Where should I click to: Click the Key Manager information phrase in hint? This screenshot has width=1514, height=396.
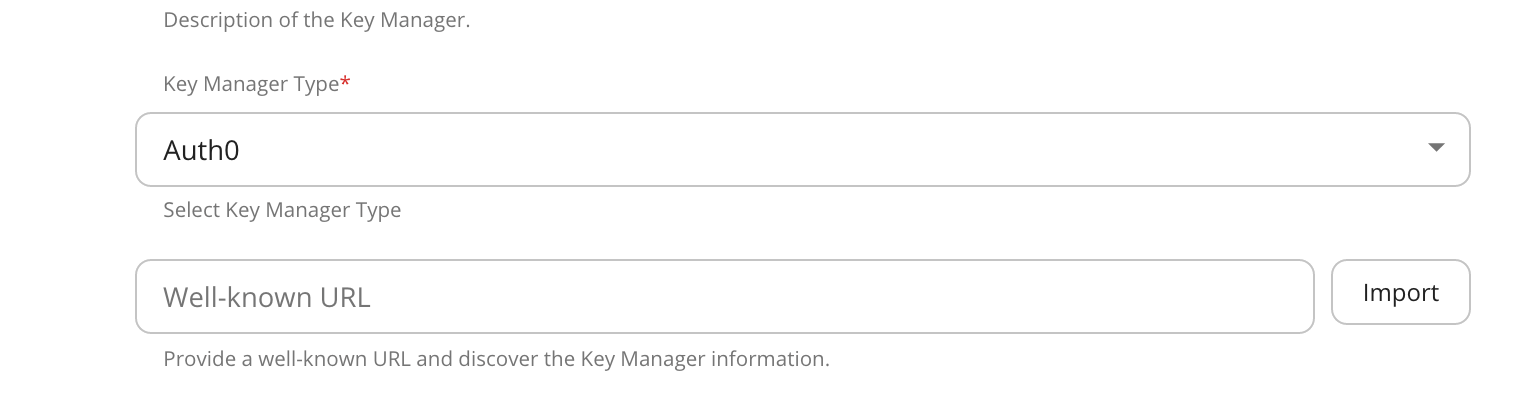[704, 358]
